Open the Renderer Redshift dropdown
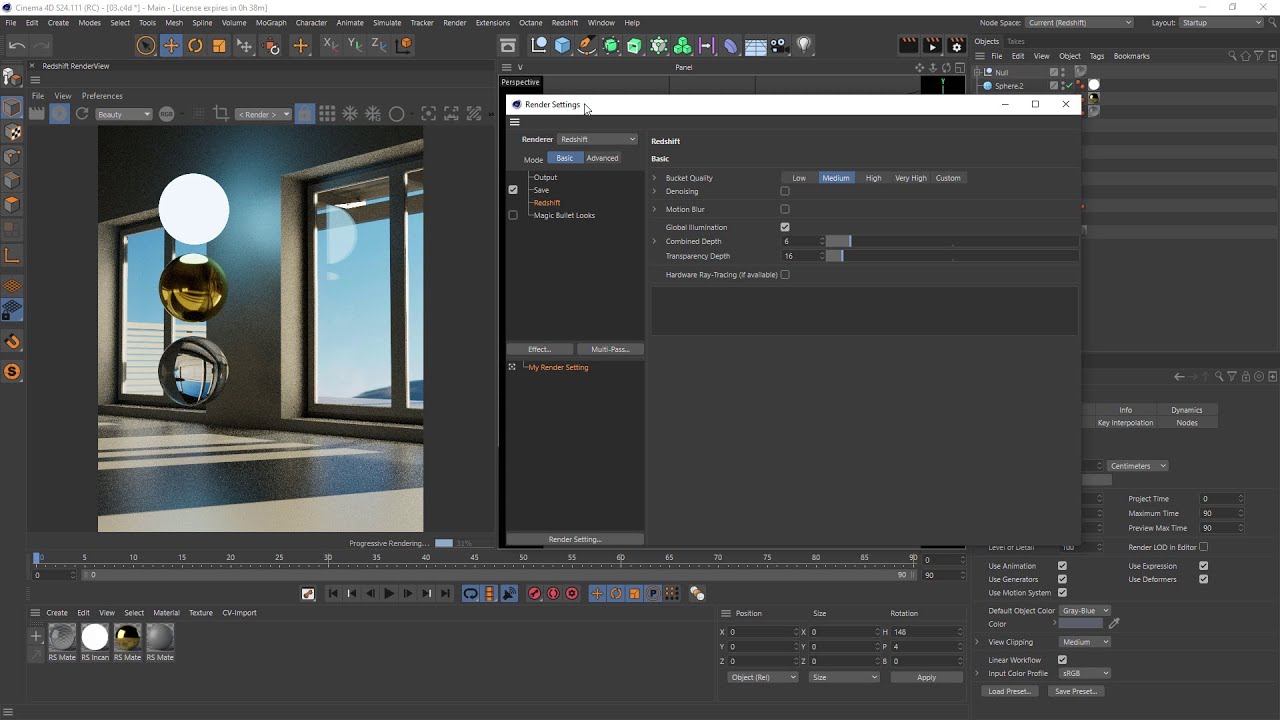This screenshot has width=1280, height=720. point(597,139)
